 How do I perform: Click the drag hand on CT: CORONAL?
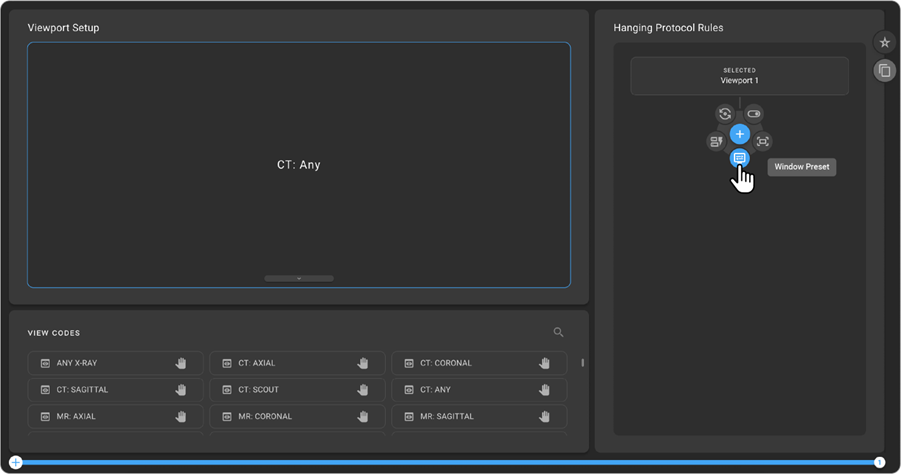click(545, 363)
